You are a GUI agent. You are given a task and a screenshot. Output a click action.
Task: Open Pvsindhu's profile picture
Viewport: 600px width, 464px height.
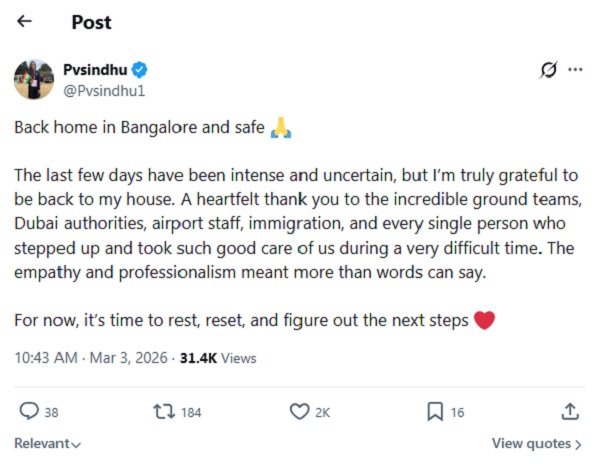[33, 79]
